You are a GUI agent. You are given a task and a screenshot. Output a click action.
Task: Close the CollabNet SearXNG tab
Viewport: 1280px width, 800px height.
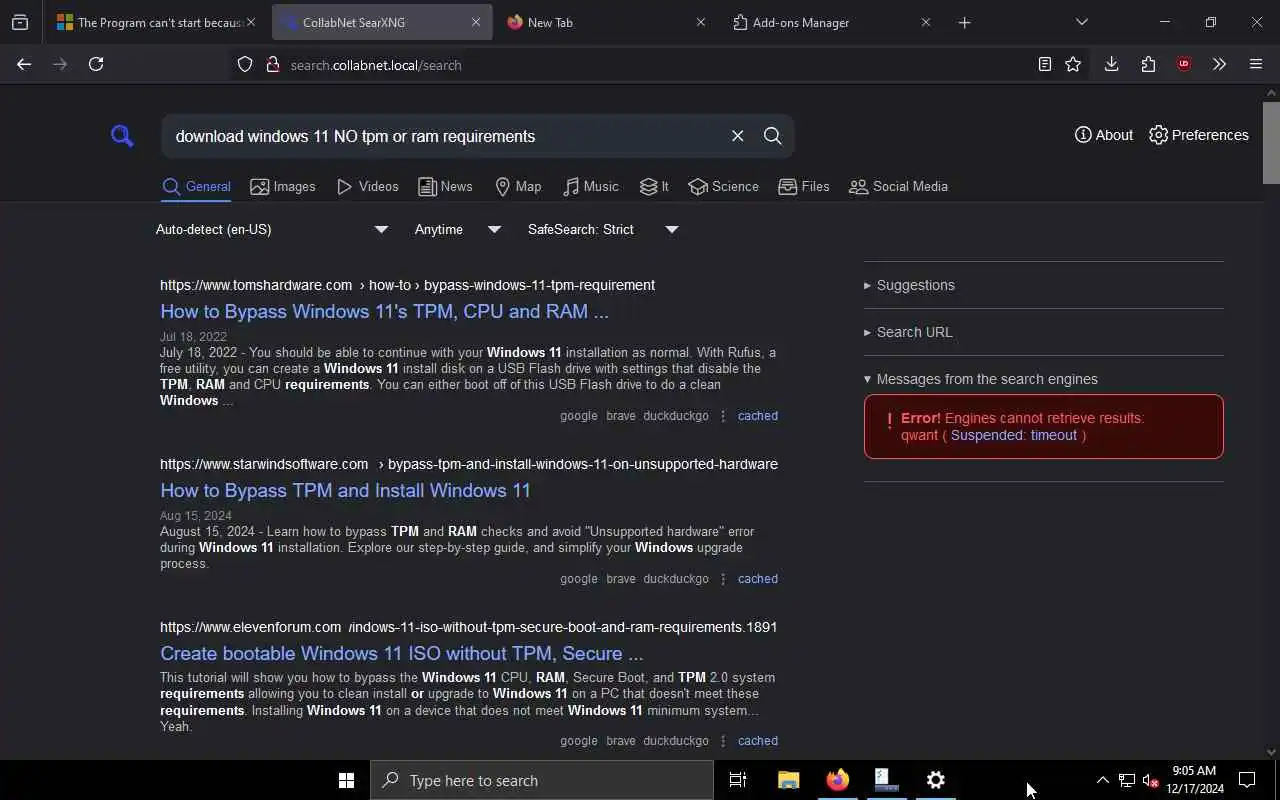point(476,22)
